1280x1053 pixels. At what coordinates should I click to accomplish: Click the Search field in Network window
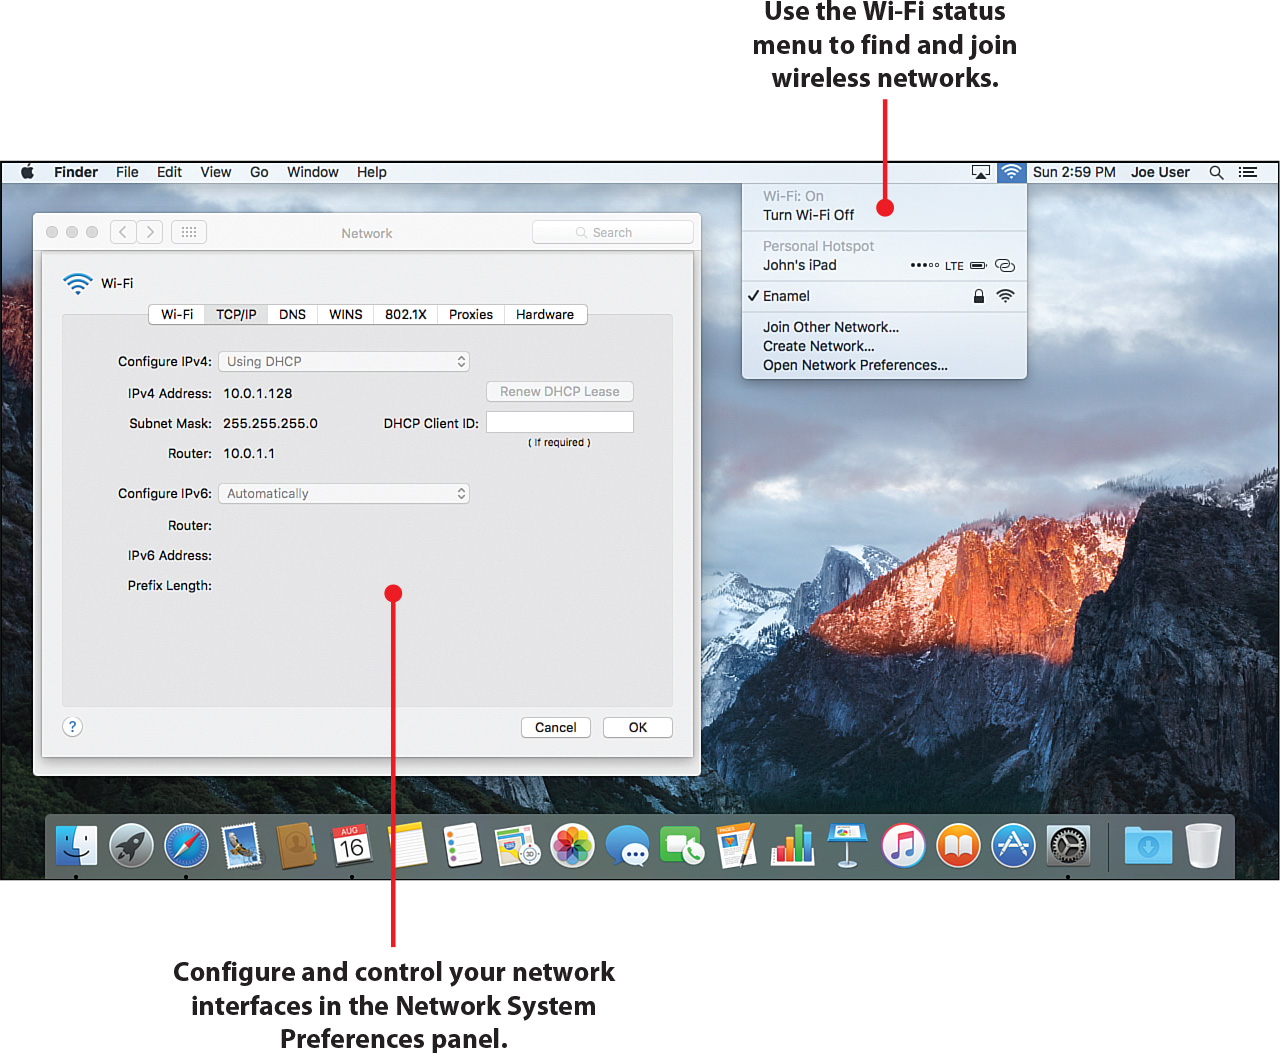[613, 232]
